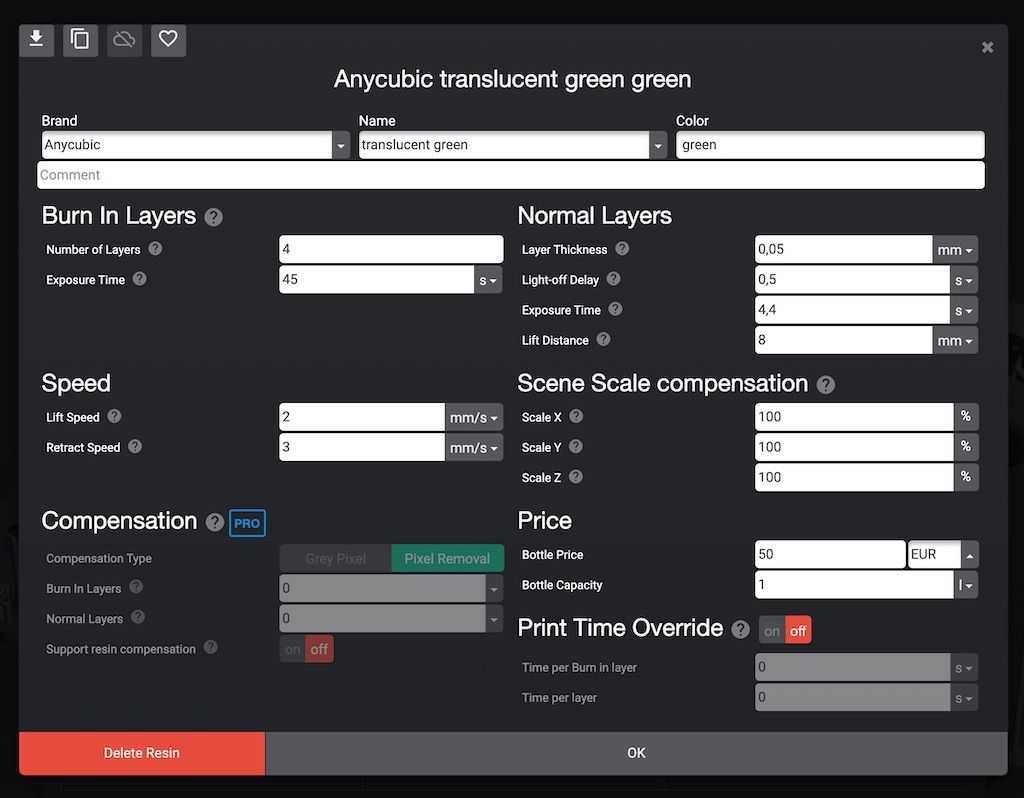
Task: Click the Time per Burn in layer field
Action: tap(852, 667)
